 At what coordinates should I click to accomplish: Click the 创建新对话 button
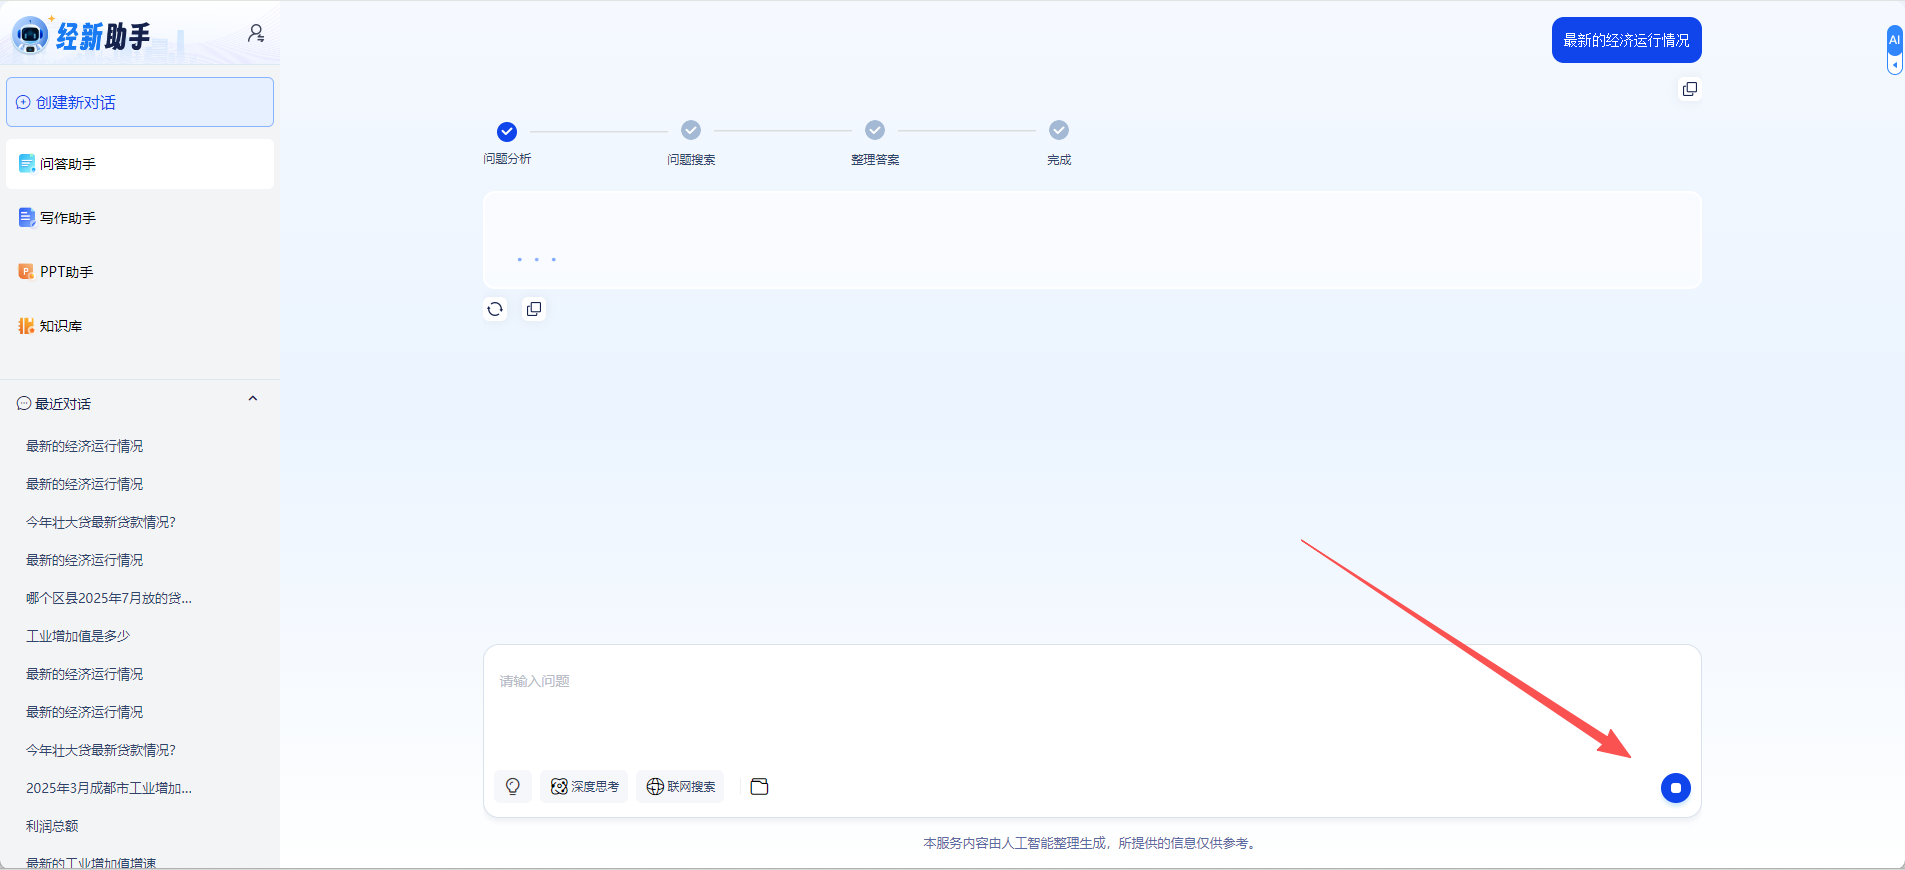pos(140,102)
